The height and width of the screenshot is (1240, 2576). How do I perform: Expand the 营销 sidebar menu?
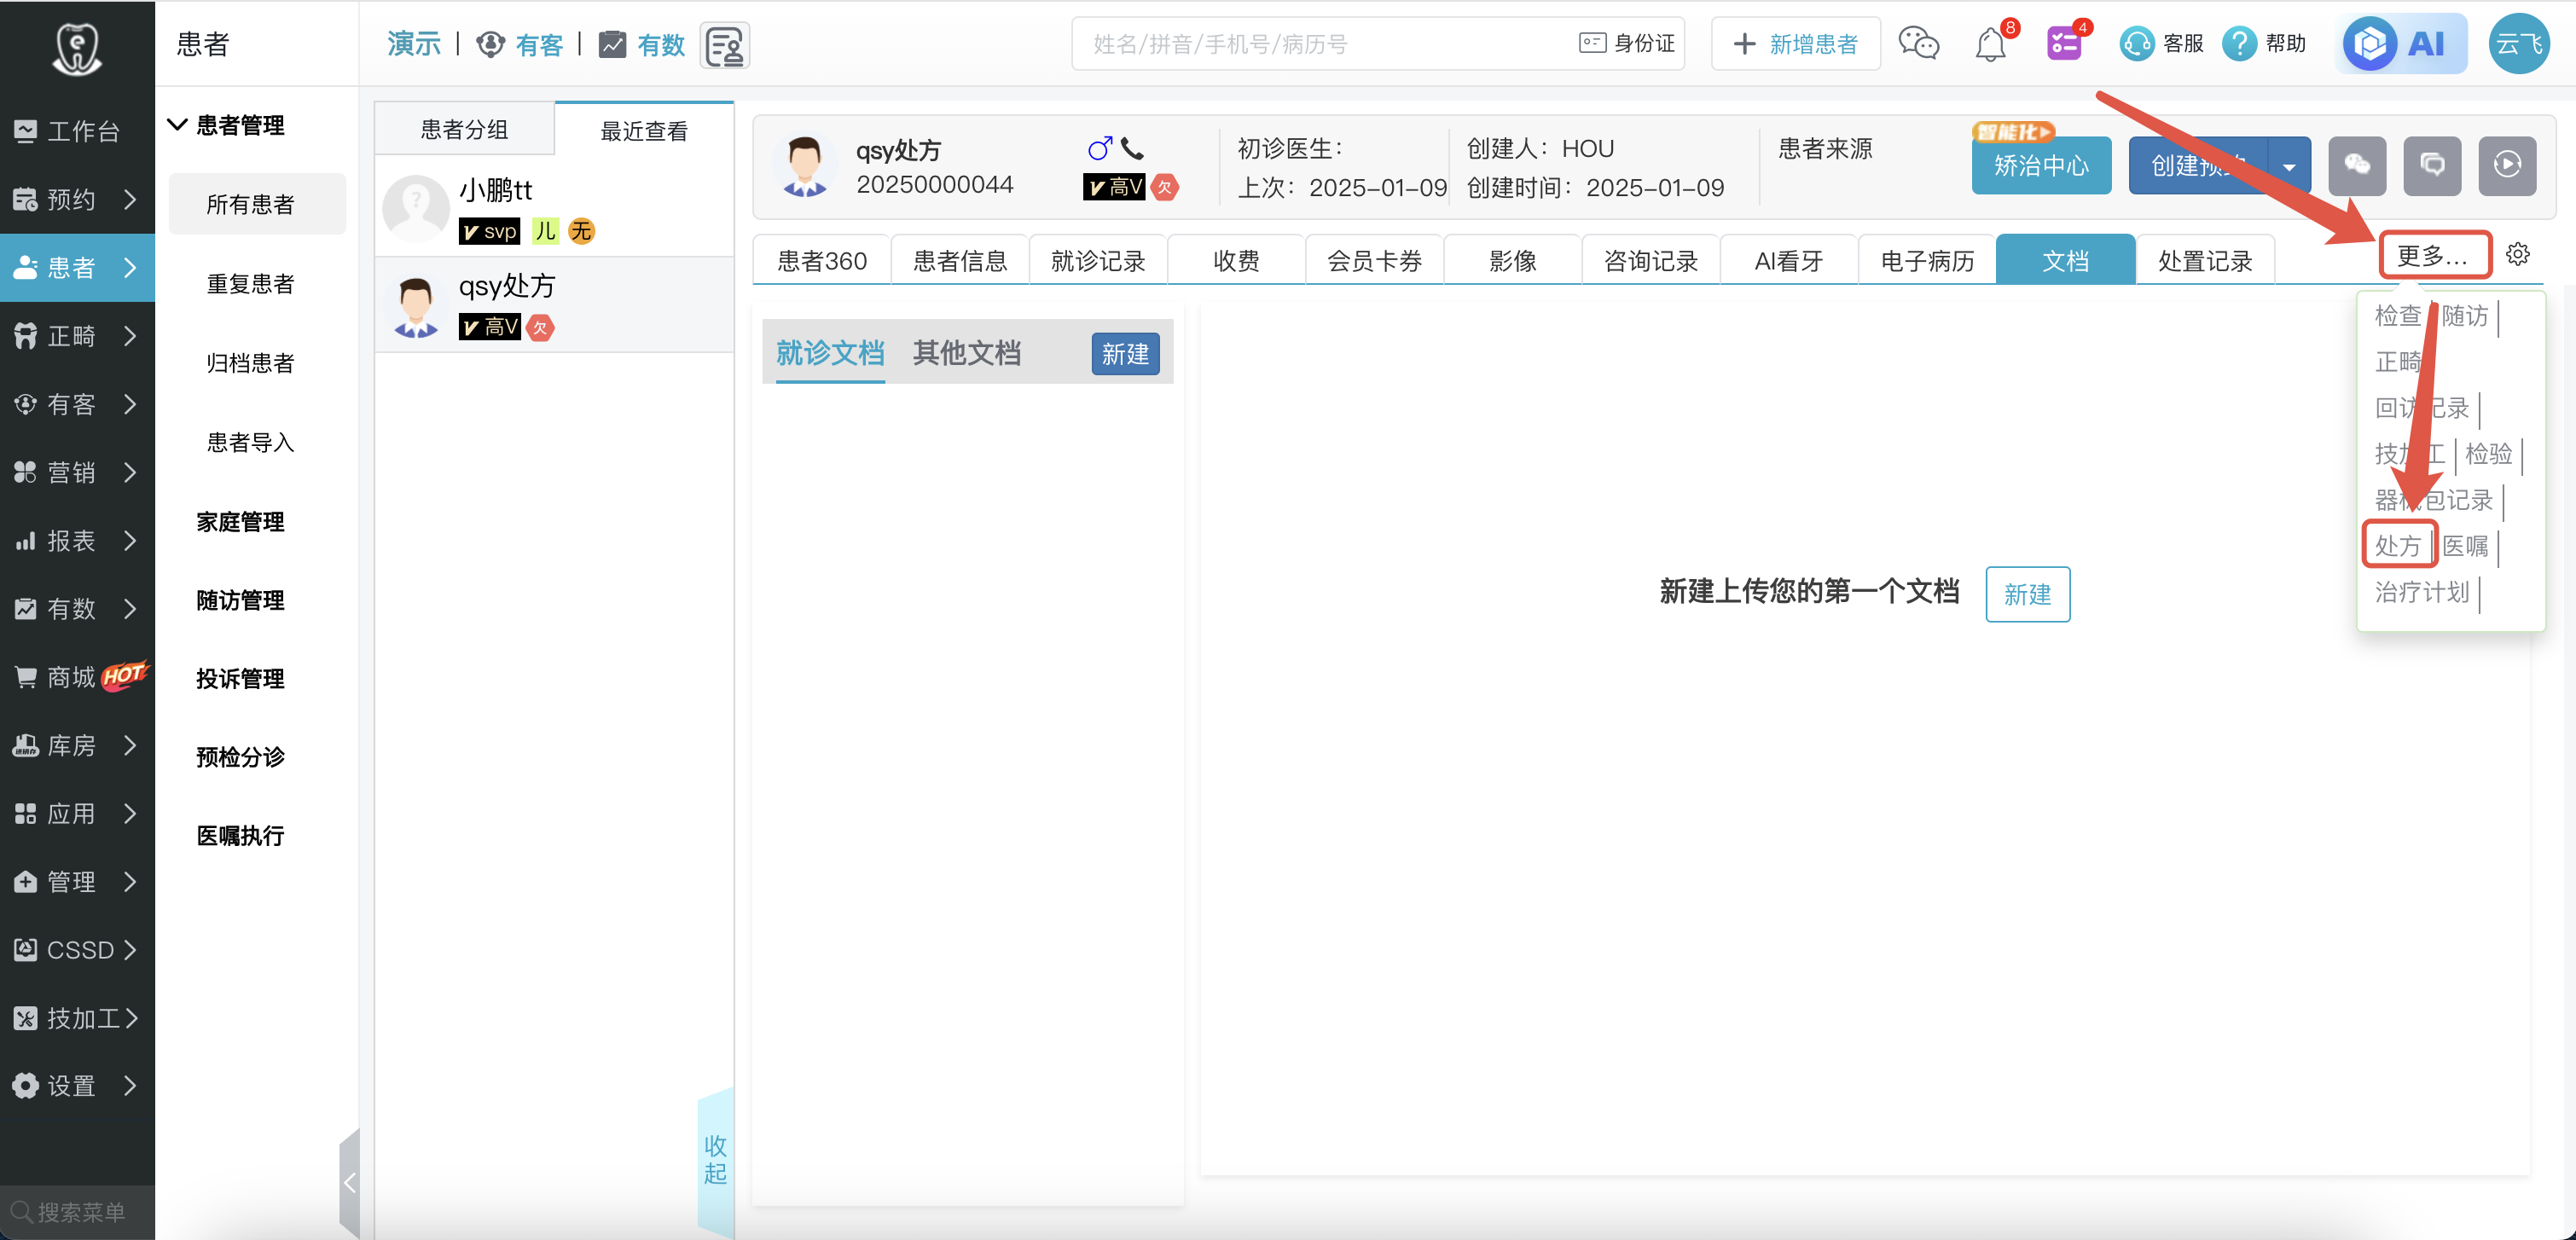(x=129, y=472)
